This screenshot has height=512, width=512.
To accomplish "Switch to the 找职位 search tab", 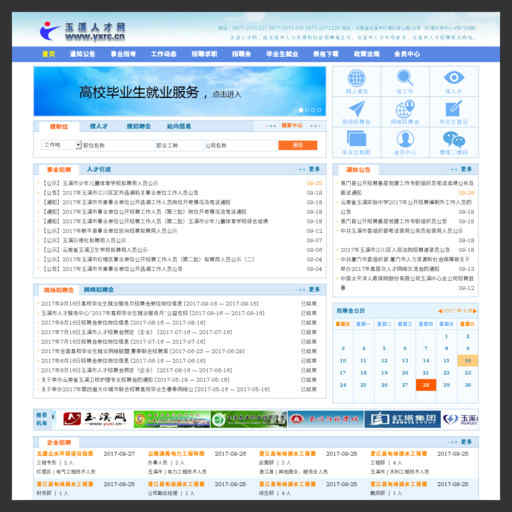I will click(59, 126).
